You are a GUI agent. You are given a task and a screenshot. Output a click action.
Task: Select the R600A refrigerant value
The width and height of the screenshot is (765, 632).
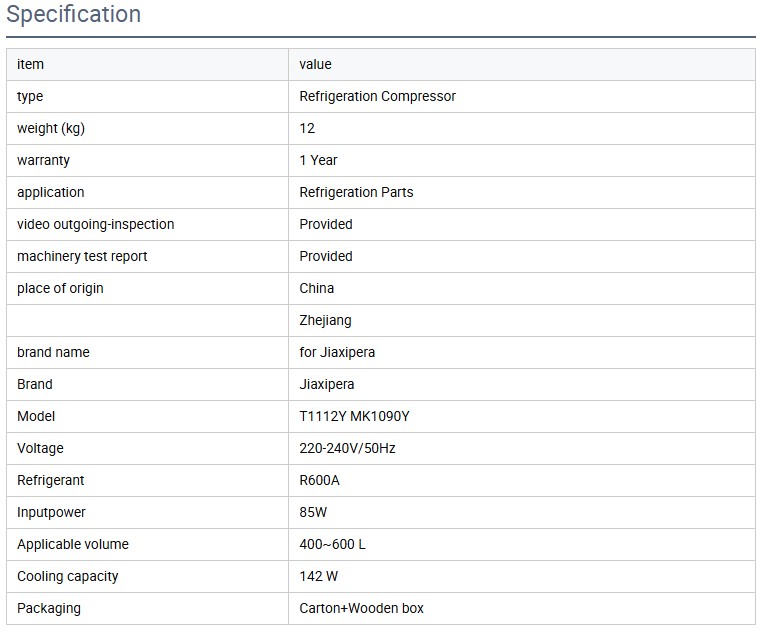point(319,480)
